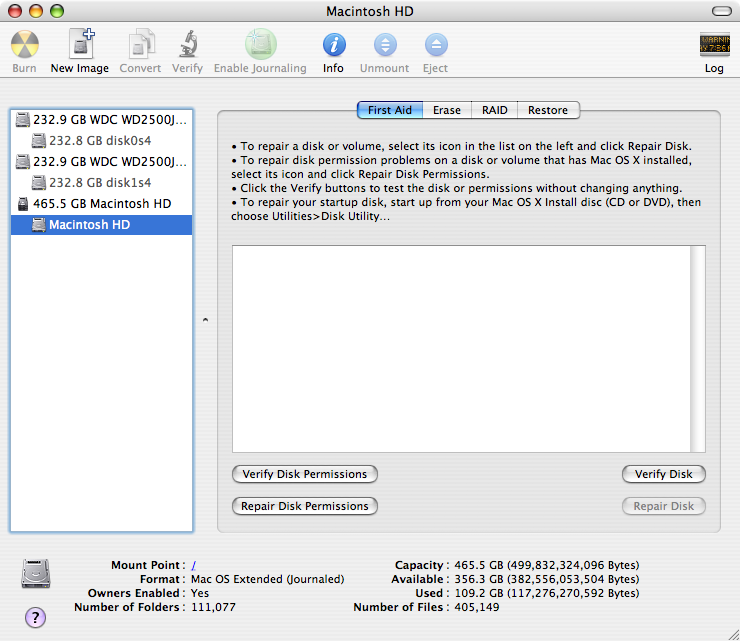Switch to the First Aid tab
The width and height of the screenshot is (740, 641).
(390, 110)
